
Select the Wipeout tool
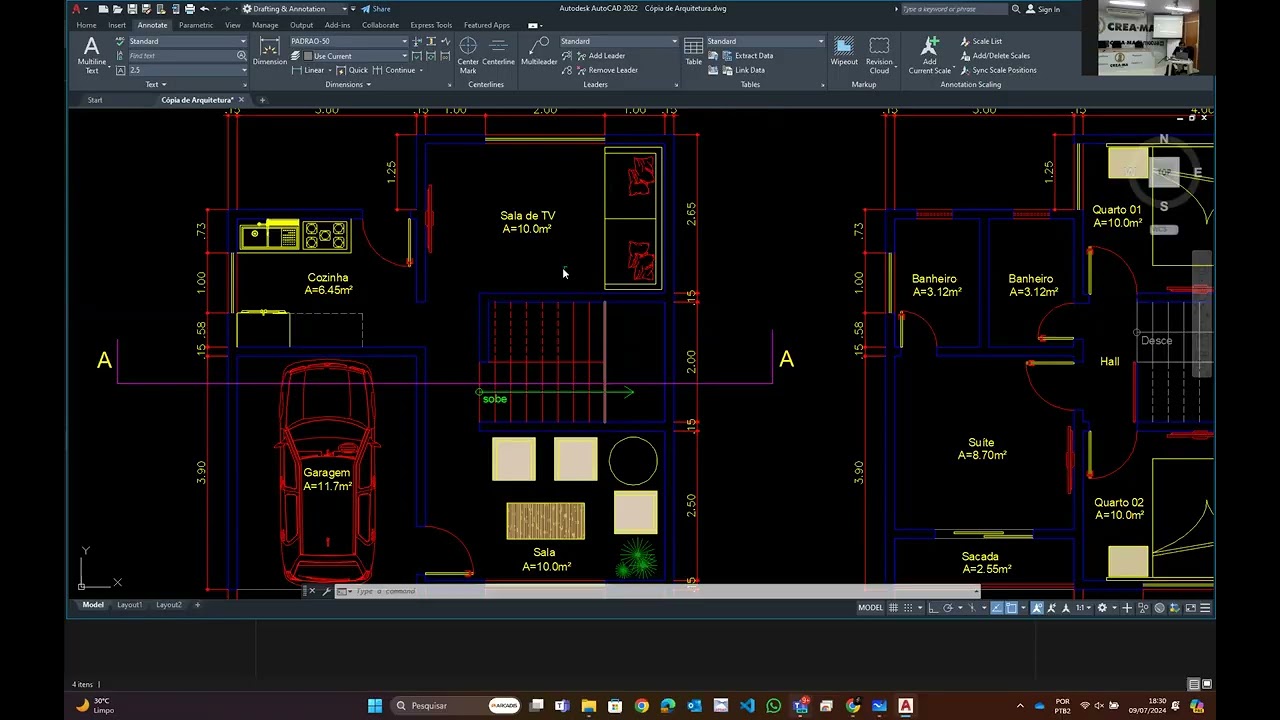click(844, 52)
